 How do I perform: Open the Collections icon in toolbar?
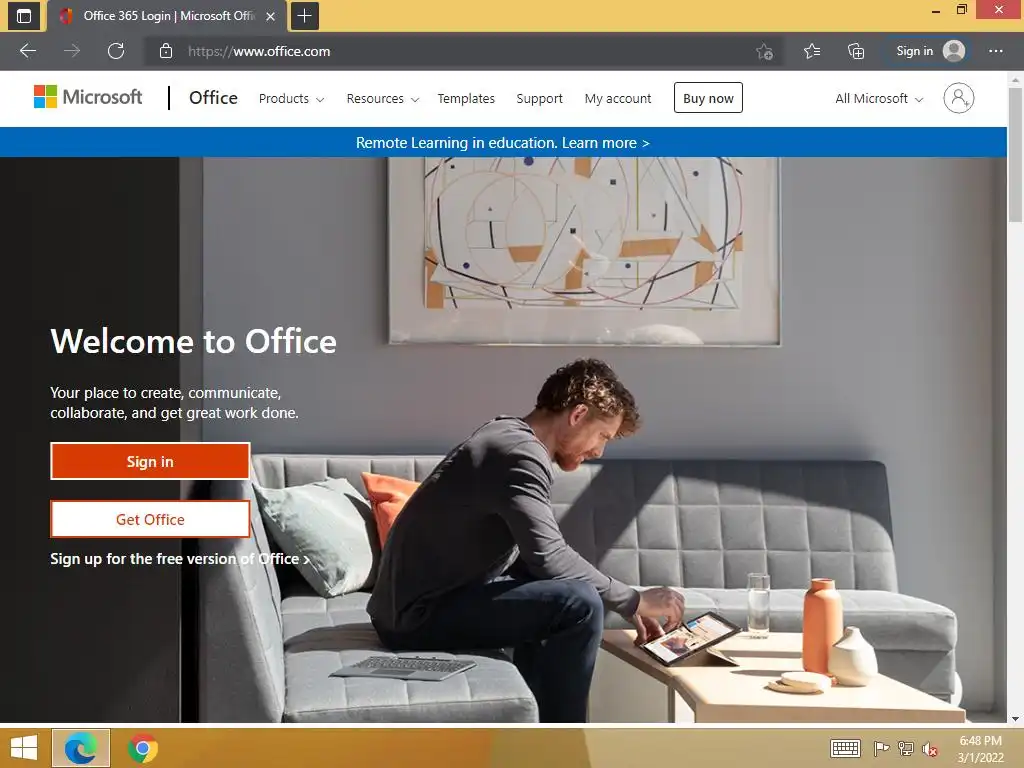(856, 51)
